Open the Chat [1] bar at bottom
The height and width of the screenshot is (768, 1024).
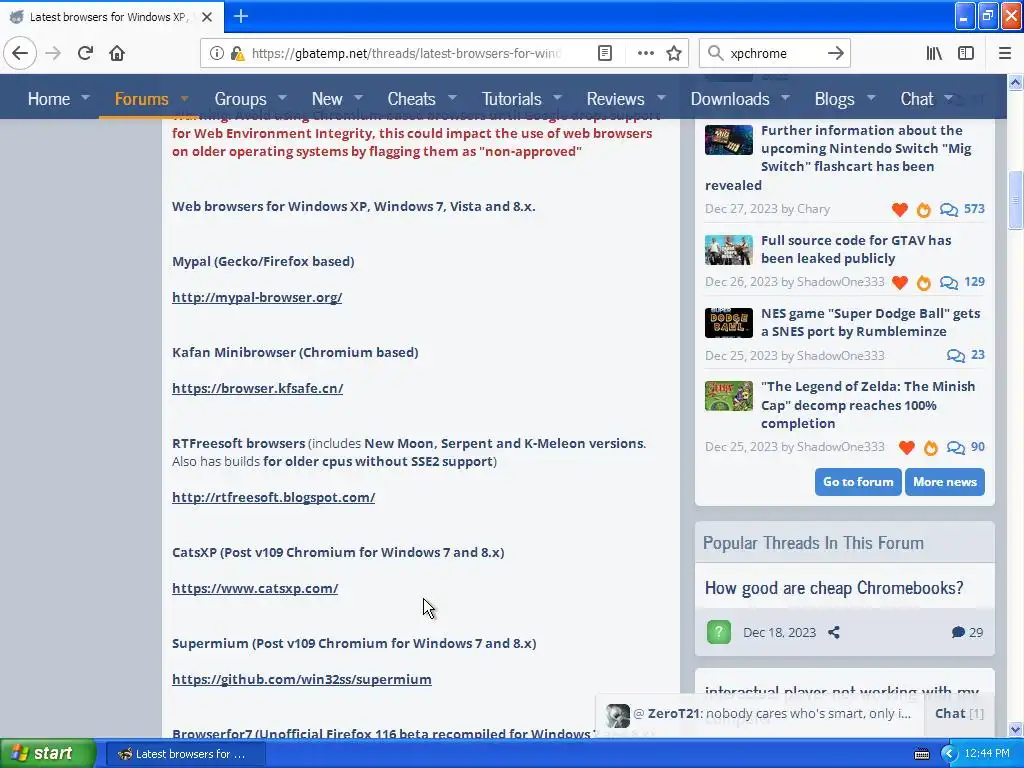(959, 714)
